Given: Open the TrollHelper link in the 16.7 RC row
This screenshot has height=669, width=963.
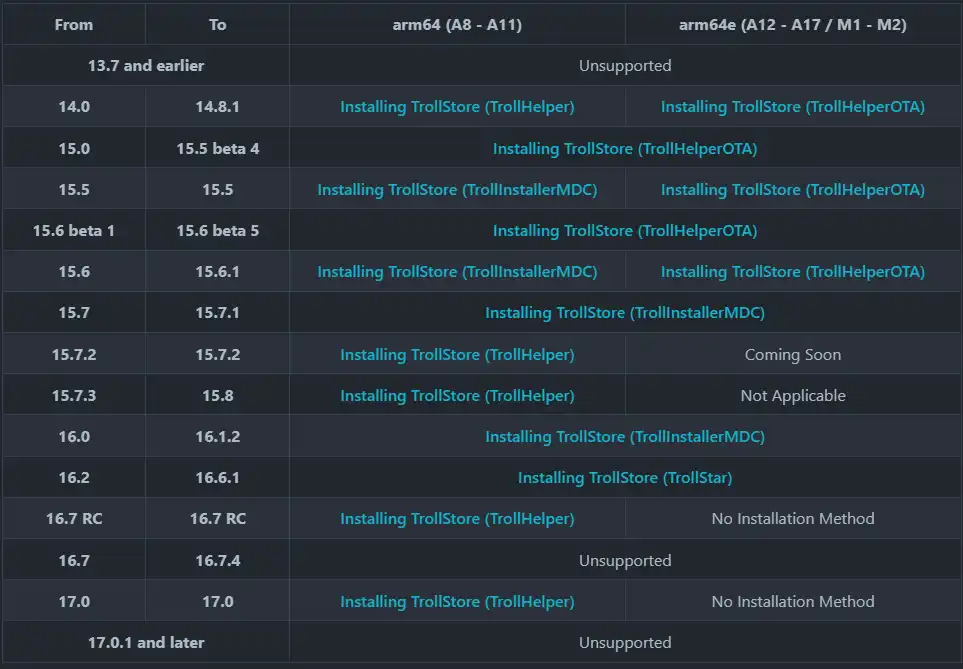Looking at the screenshot, I should tap(457, 518).
